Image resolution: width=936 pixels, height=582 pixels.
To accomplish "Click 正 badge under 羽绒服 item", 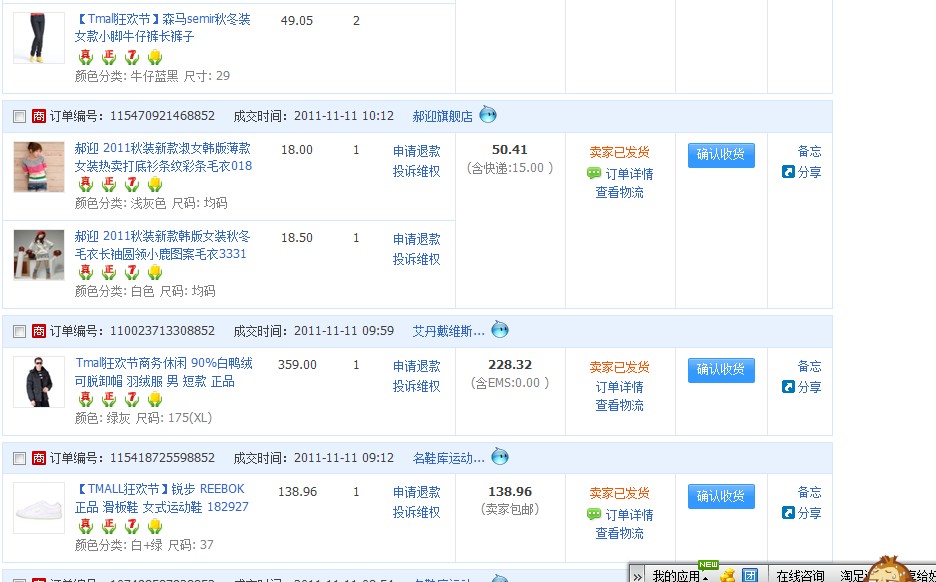I will (109, 399).
